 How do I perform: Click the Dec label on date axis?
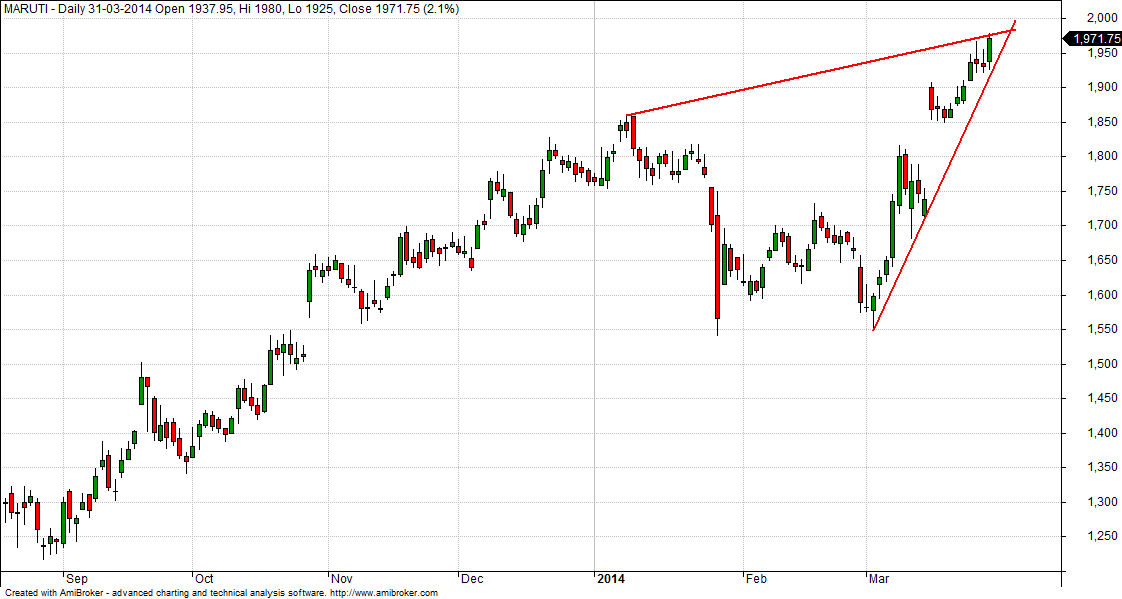tap(472, 578)
